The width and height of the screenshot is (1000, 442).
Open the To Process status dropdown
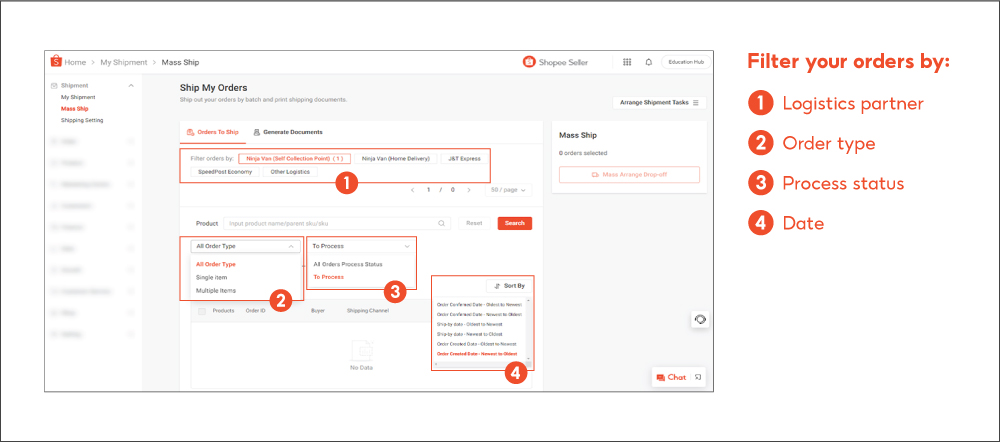point(361,246)
